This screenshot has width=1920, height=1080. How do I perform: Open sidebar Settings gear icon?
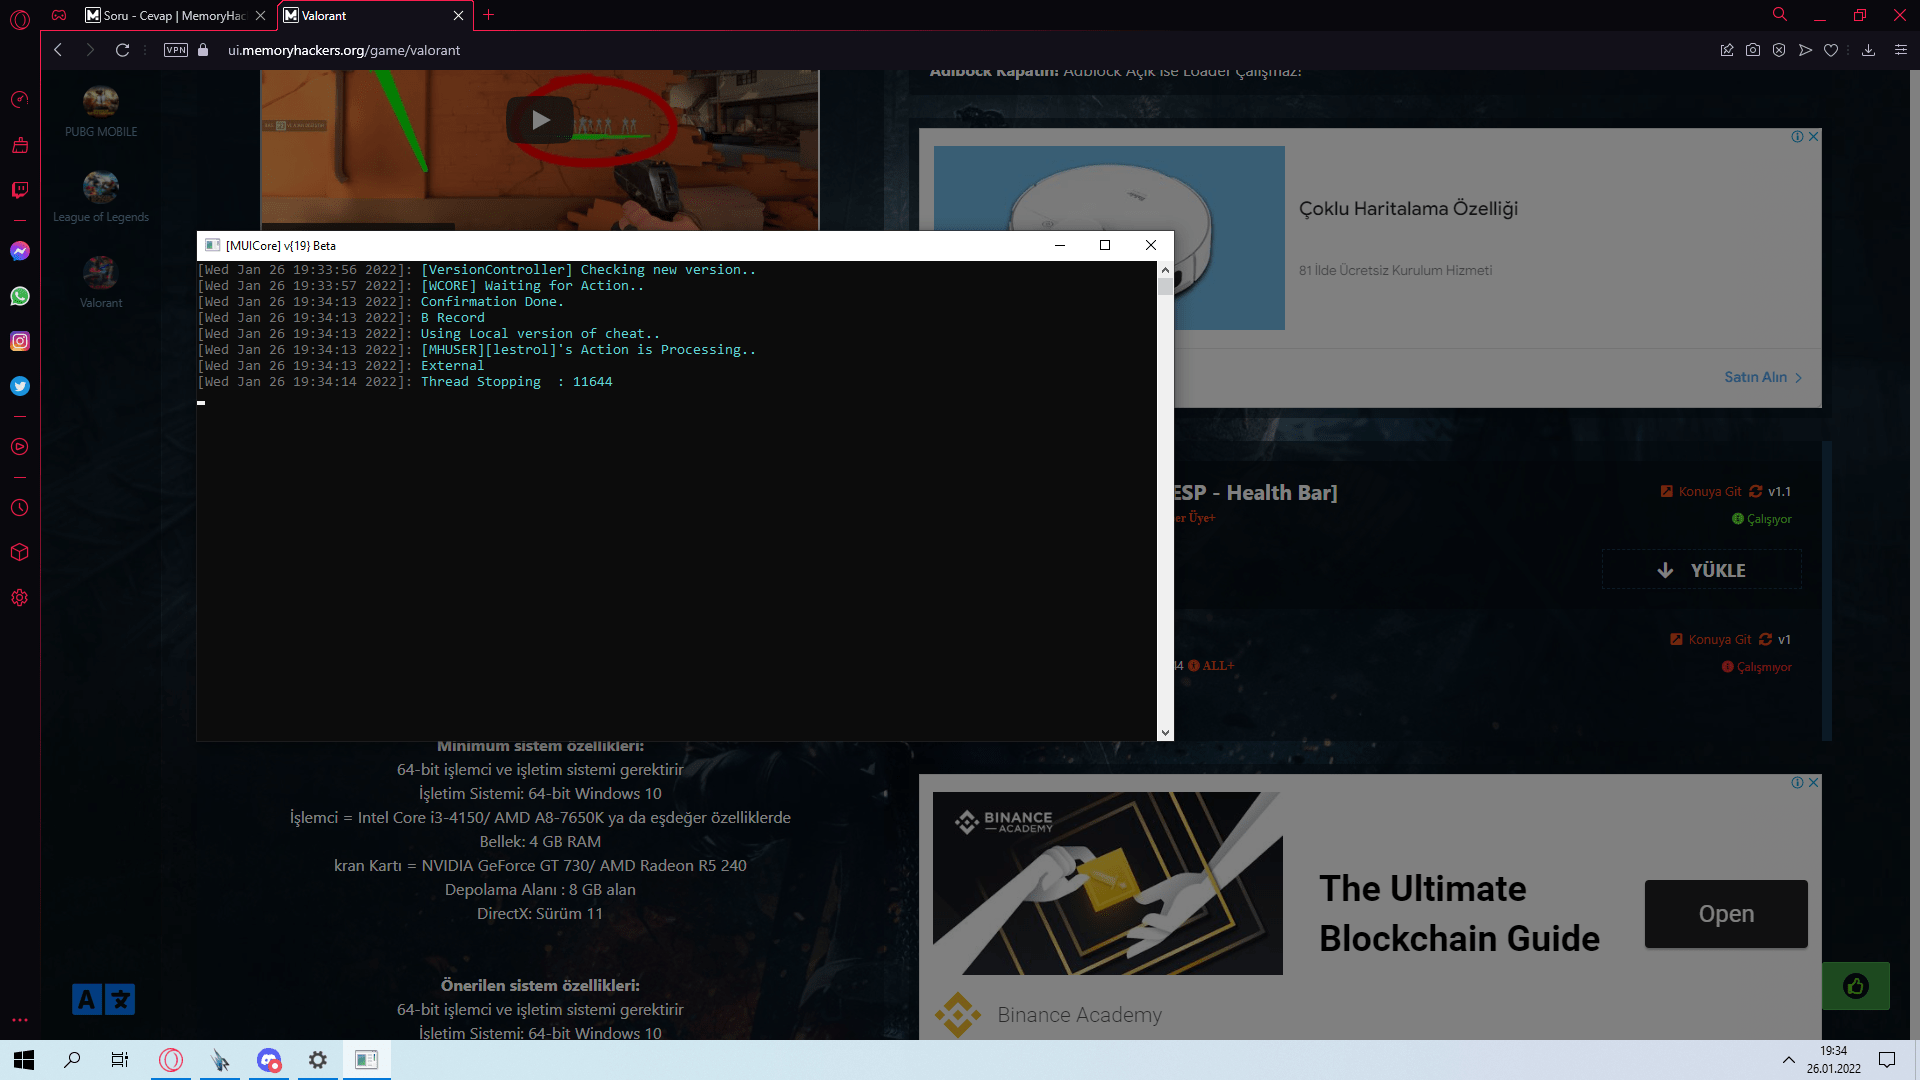[20, 598]
